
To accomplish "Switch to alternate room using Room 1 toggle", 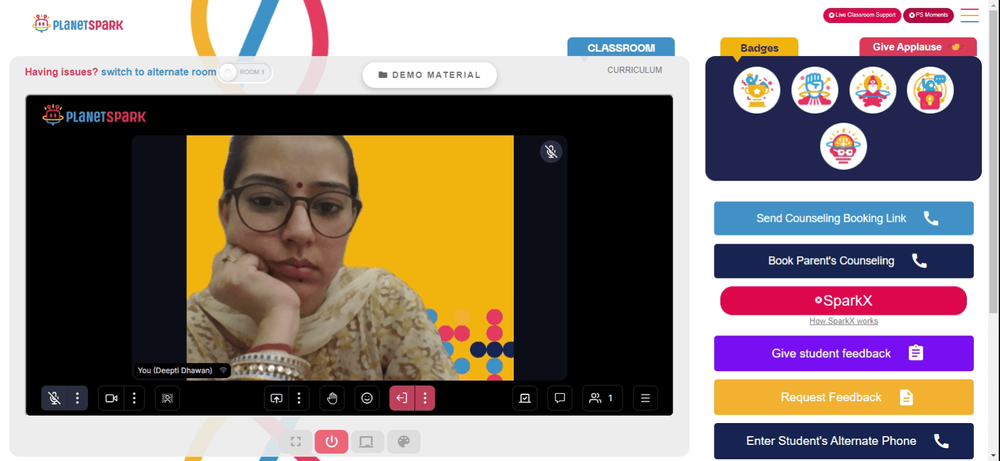I will [245, 72].
